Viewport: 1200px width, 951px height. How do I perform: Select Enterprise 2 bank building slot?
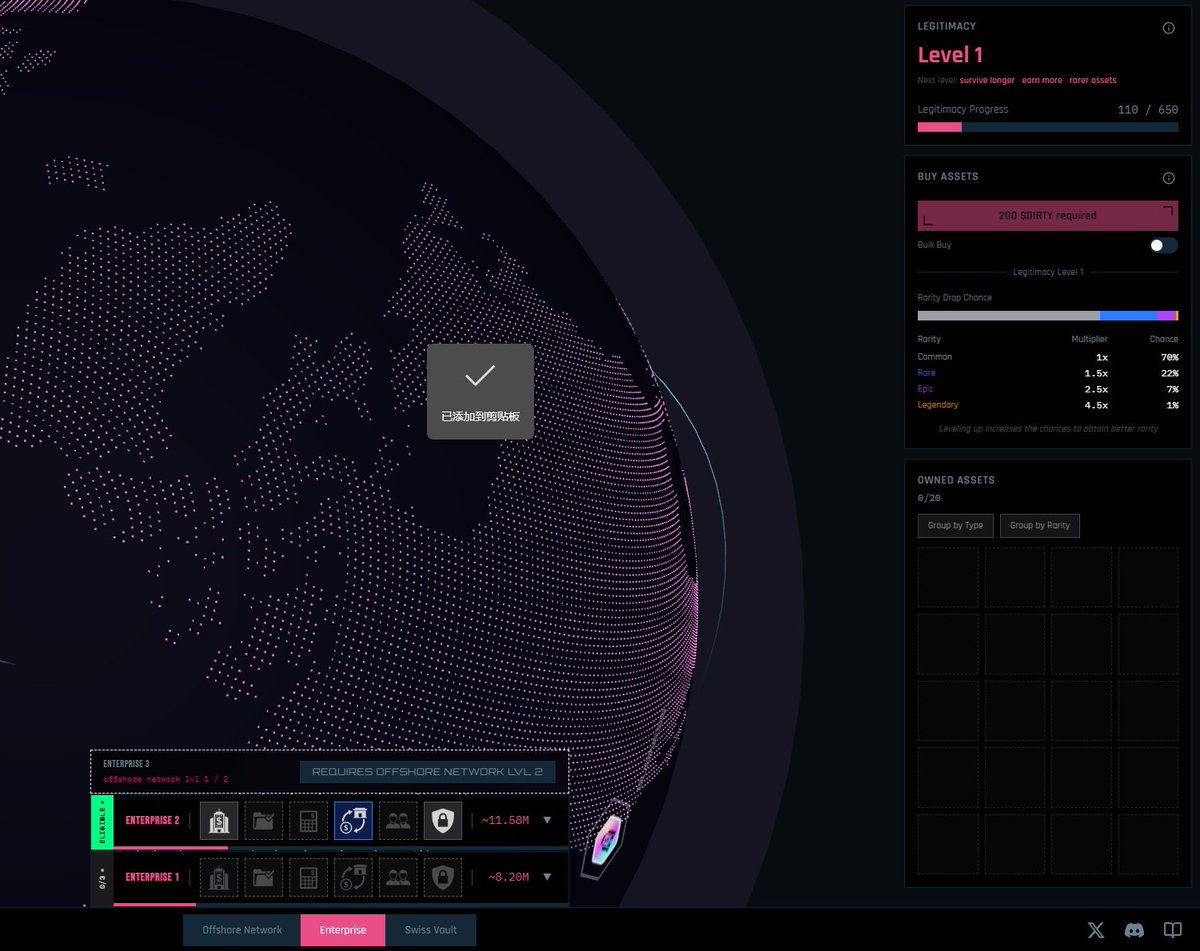point(219,821)
